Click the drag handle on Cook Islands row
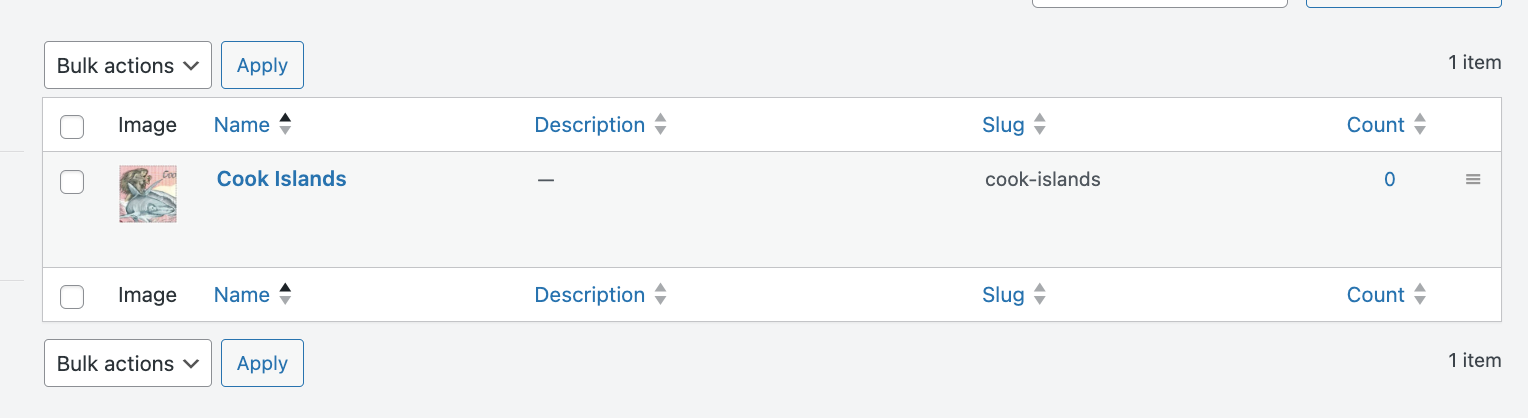1528x418 pixels. (1472, 180)
